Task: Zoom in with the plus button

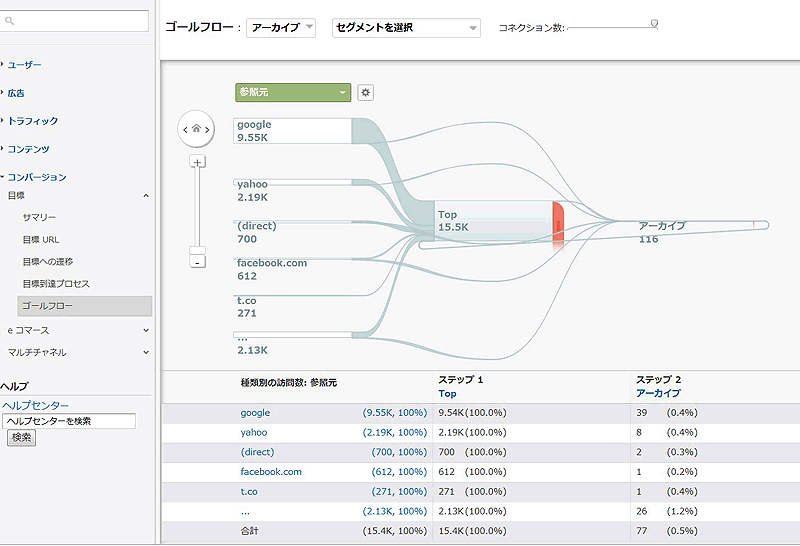Action: click(198, 162)
